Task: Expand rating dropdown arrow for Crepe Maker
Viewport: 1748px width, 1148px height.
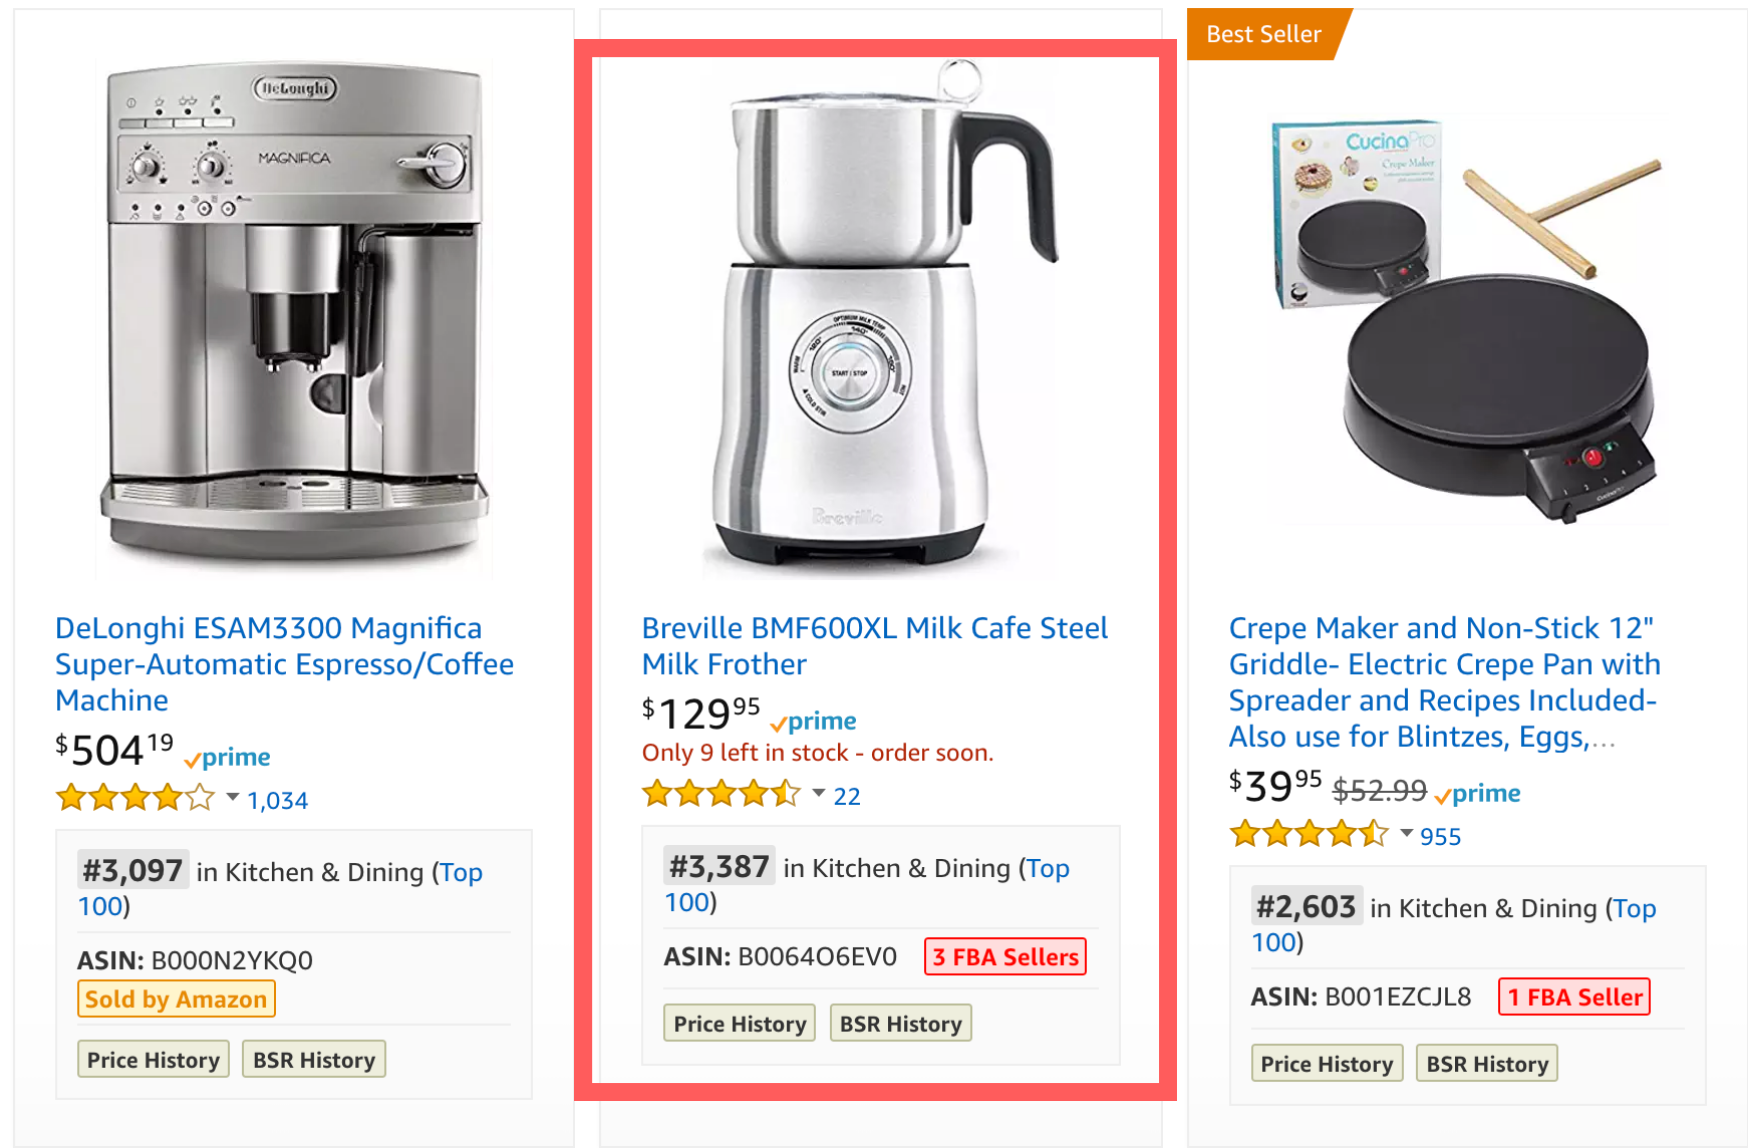Action: pyautogui.click(x=1406, y=834)
